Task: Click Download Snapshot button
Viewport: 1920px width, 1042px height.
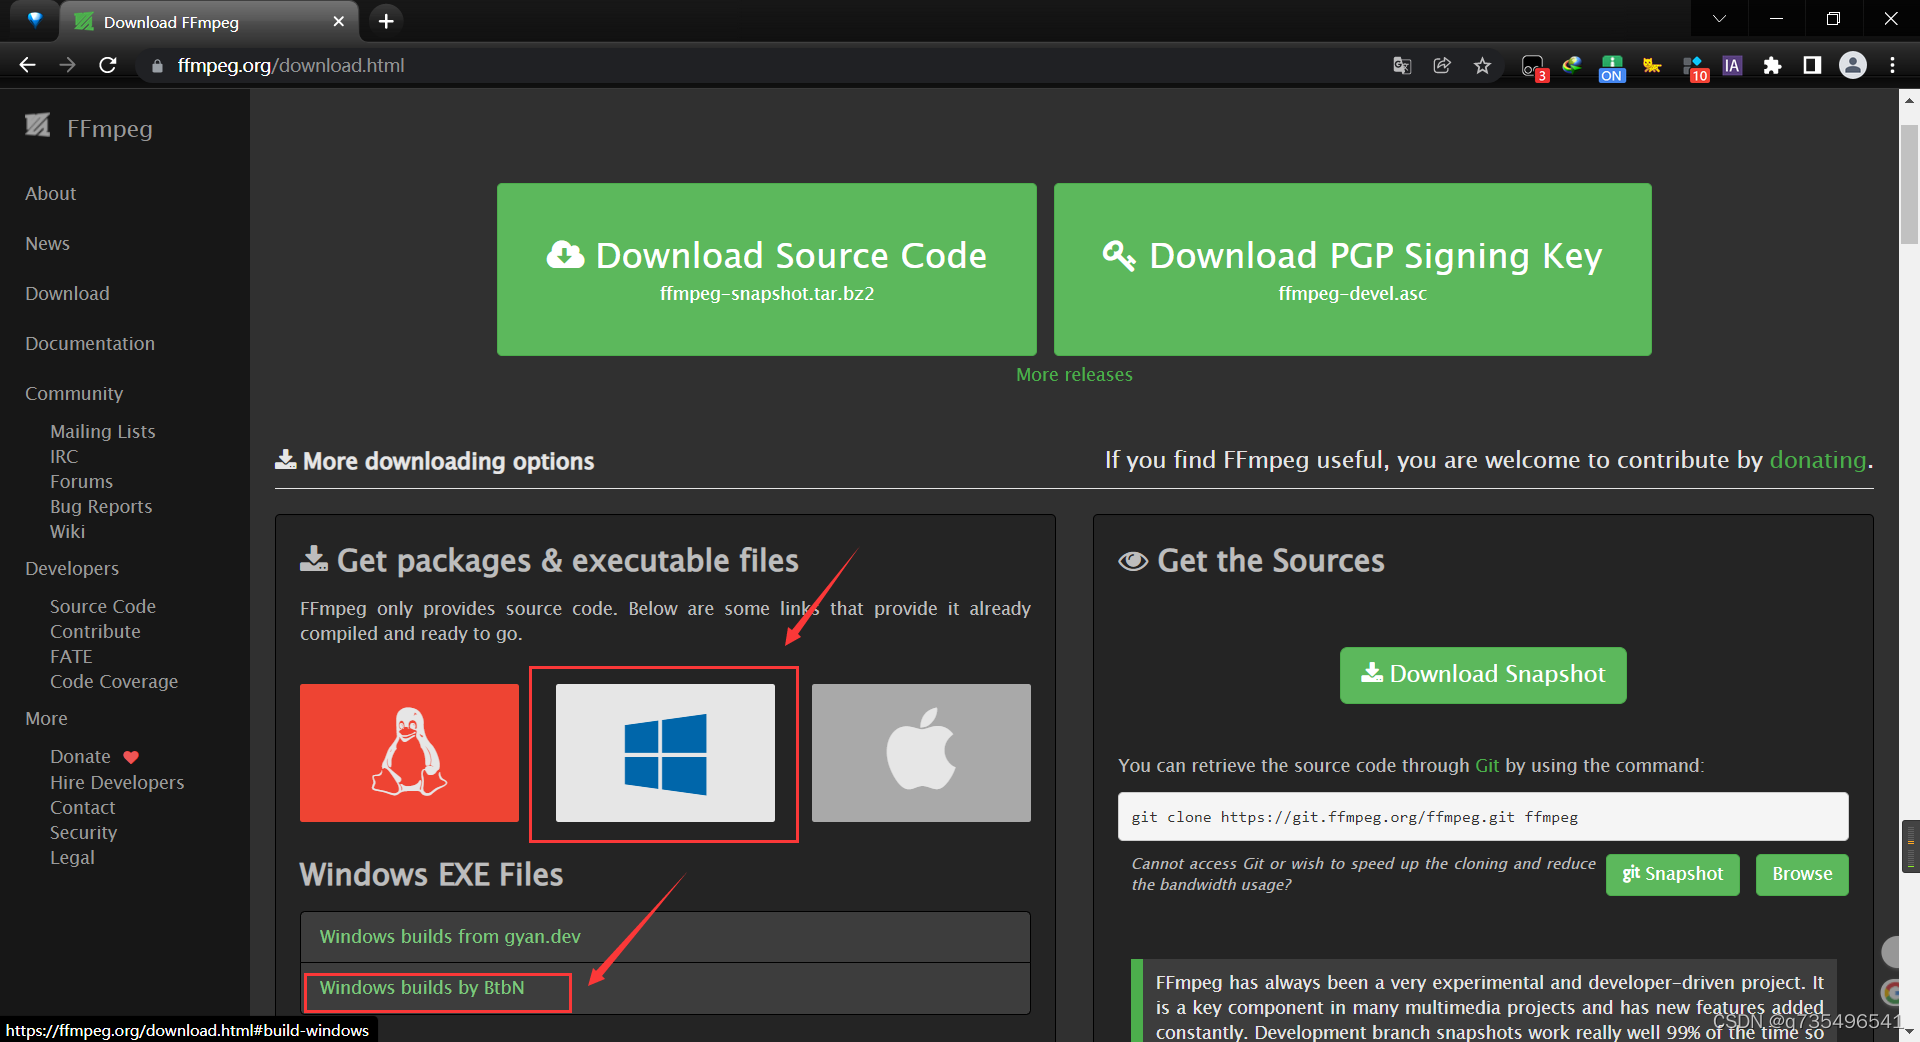Action: tap(1483, 675)
